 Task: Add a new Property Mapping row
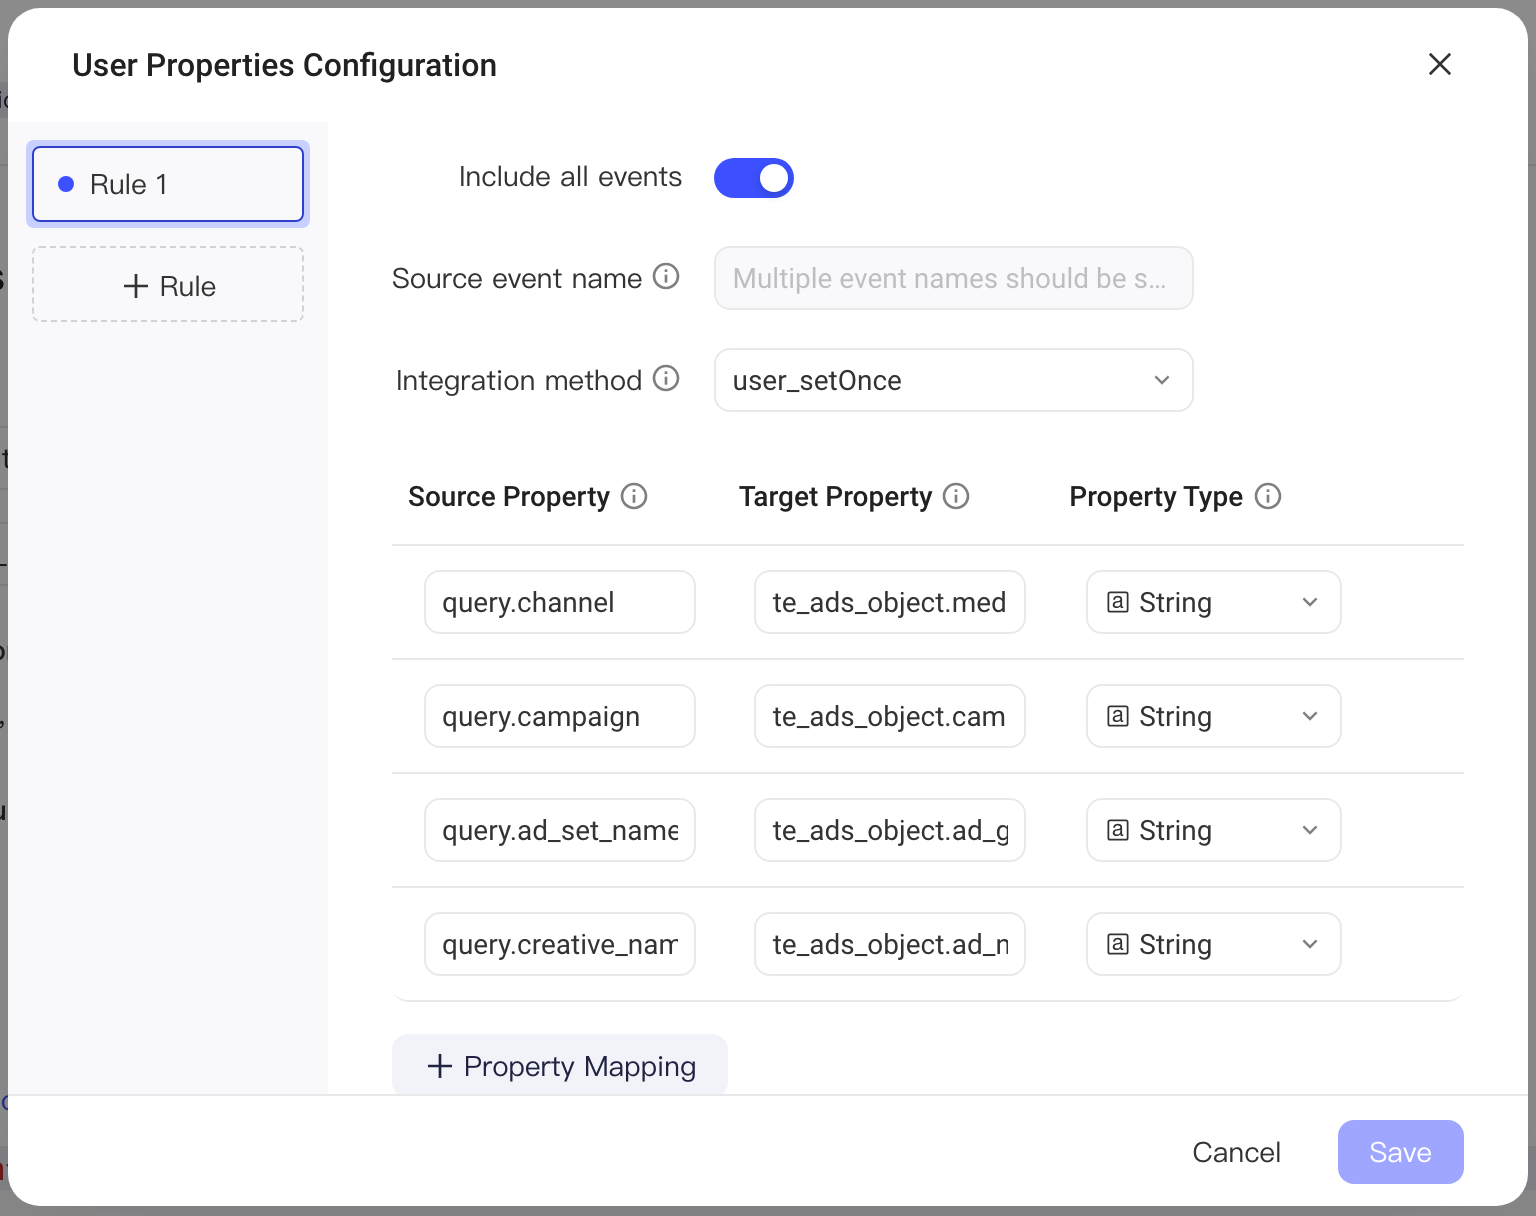coord(560,1065)
